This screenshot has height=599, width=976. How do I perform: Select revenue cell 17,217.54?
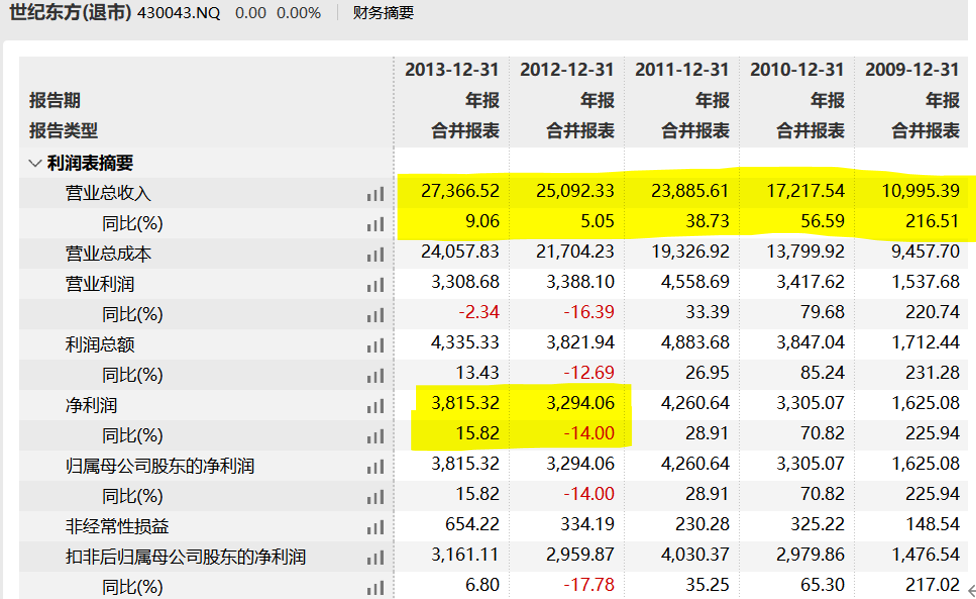point(805,191)
